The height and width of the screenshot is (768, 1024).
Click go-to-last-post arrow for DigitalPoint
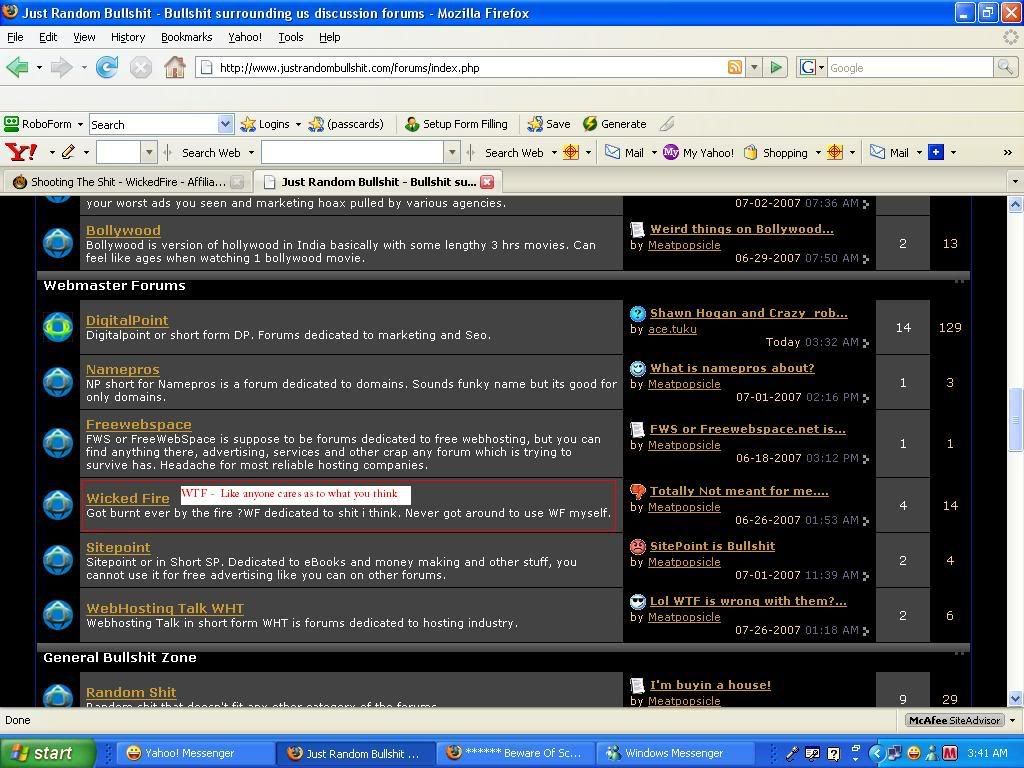pos(865,343)
